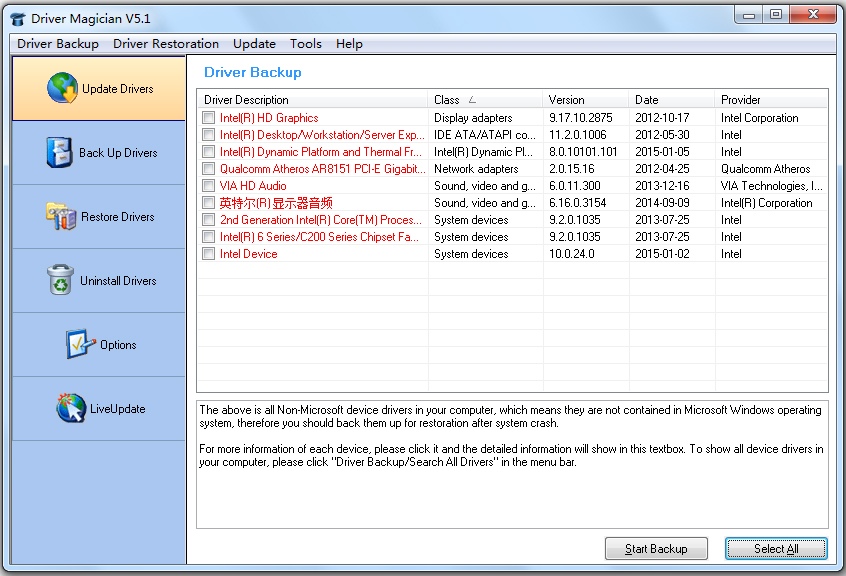Click the Qualcomm Atheros provider cell
This screenshot has height=576, width=846.
(766, 169)
